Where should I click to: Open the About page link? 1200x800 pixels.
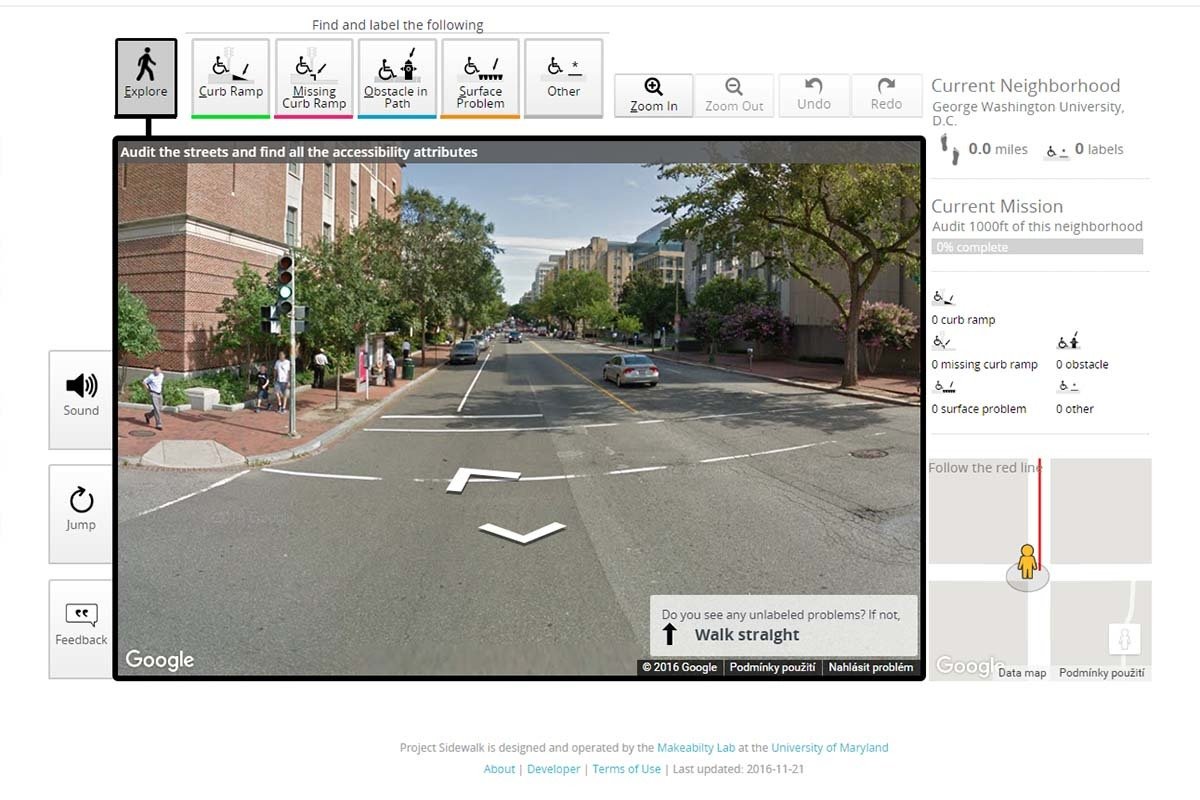499,769
